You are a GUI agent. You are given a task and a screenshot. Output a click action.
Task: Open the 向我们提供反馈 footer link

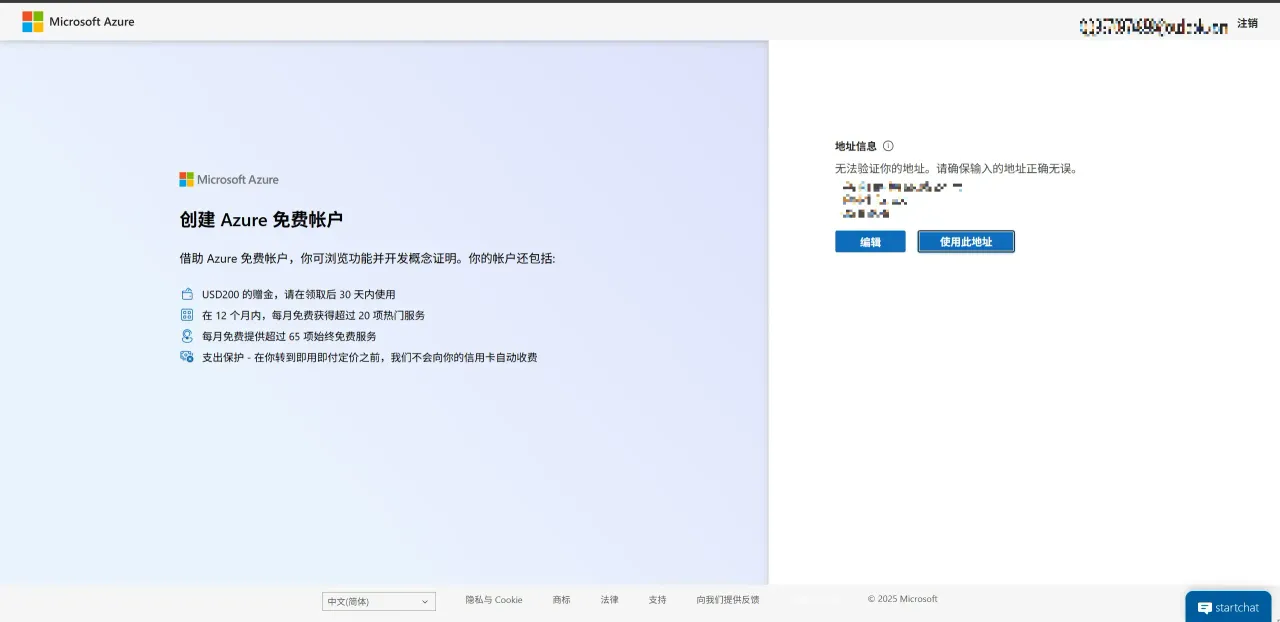[728, 600]
